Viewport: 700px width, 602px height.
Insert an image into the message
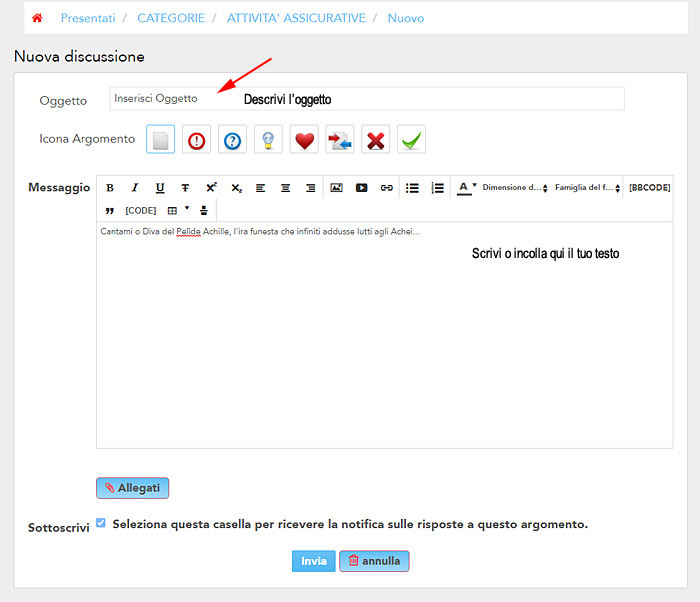pos(336,188)
